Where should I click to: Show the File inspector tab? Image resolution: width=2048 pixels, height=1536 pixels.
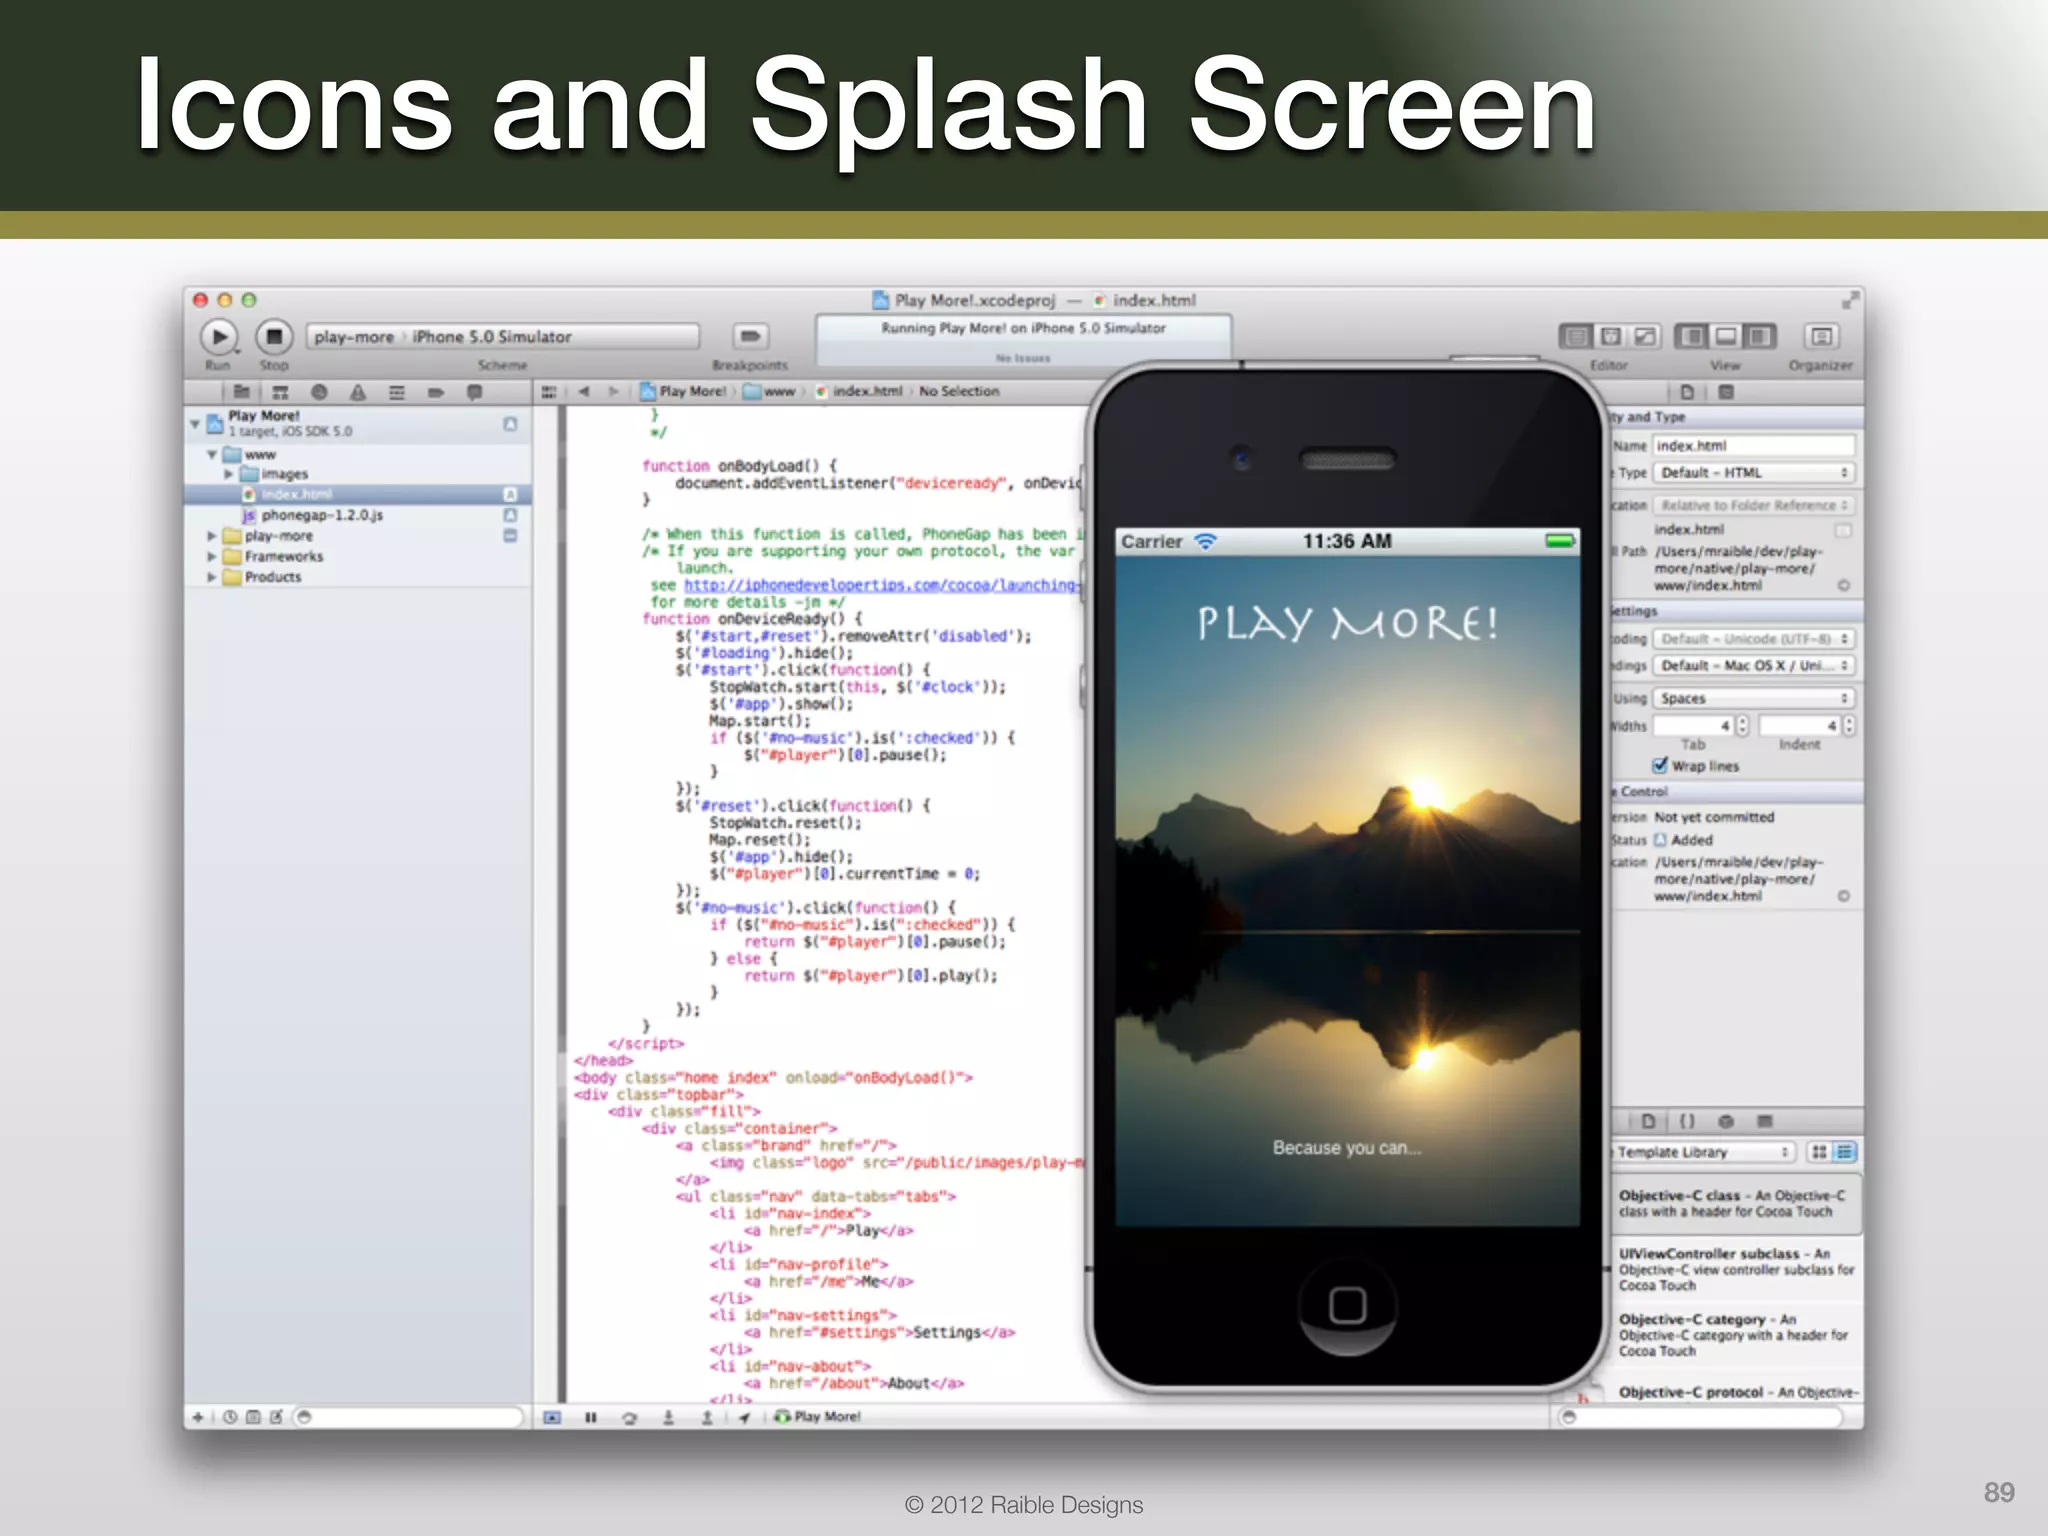pos(1687,392)
